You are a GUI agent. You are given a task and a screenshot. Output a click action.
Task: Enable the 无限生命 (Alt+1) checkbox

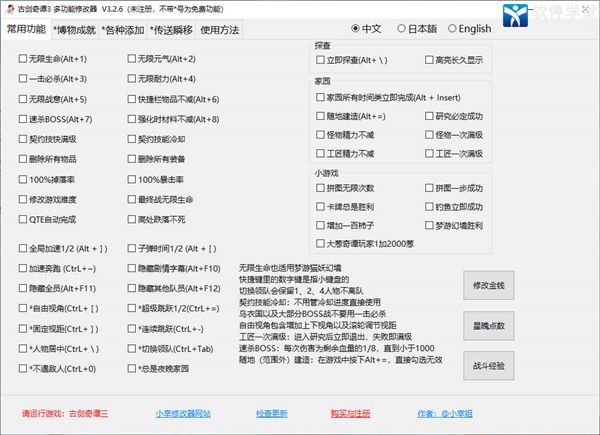23,59
